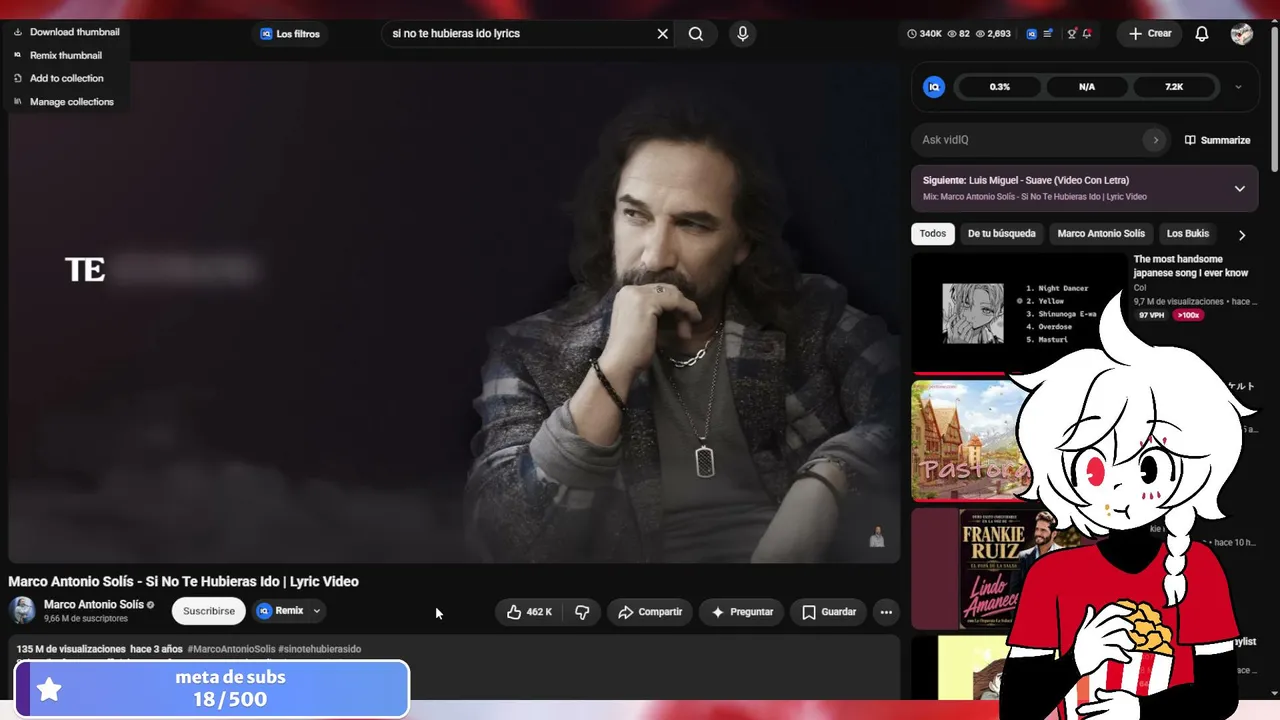Click the 0.3% vidIQ stat pill
The width and height of the screenshot is (1280, 720).
tap(1000, 87)
